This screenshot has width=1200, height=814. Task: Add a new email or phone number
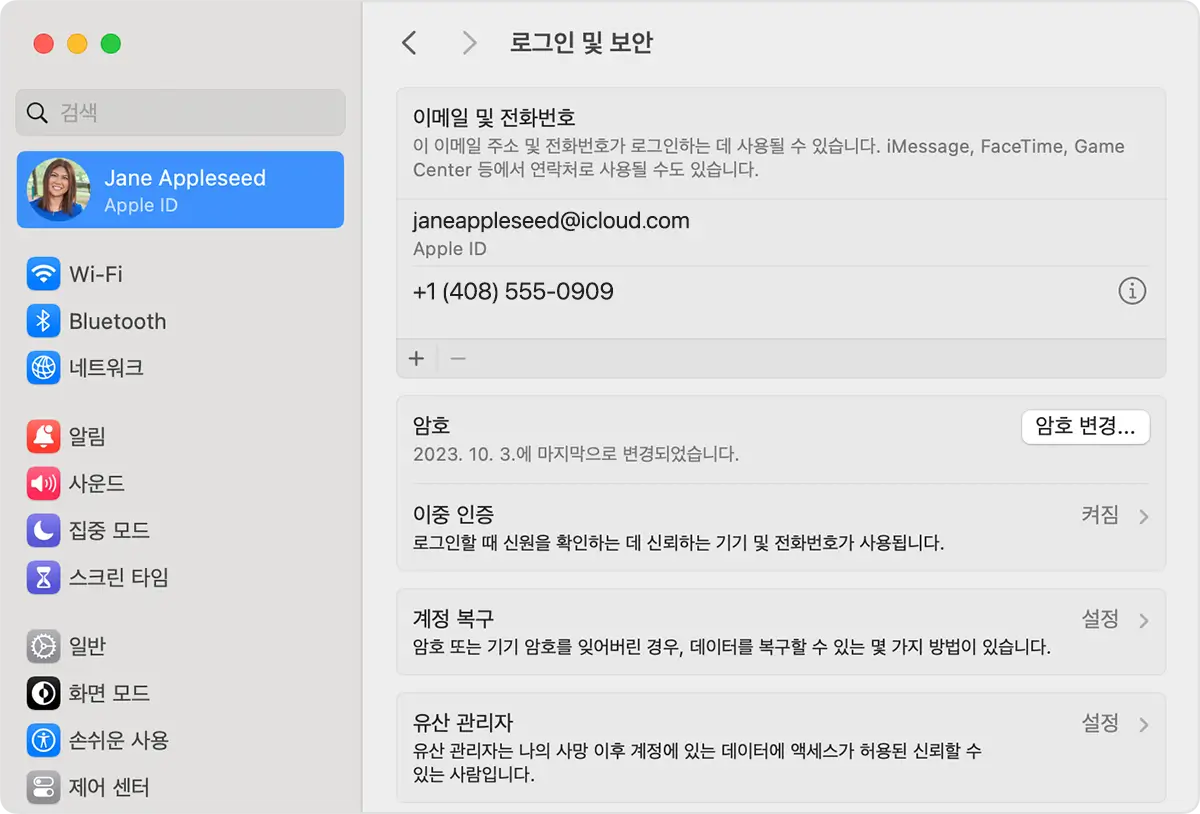(x=416, y=357)
